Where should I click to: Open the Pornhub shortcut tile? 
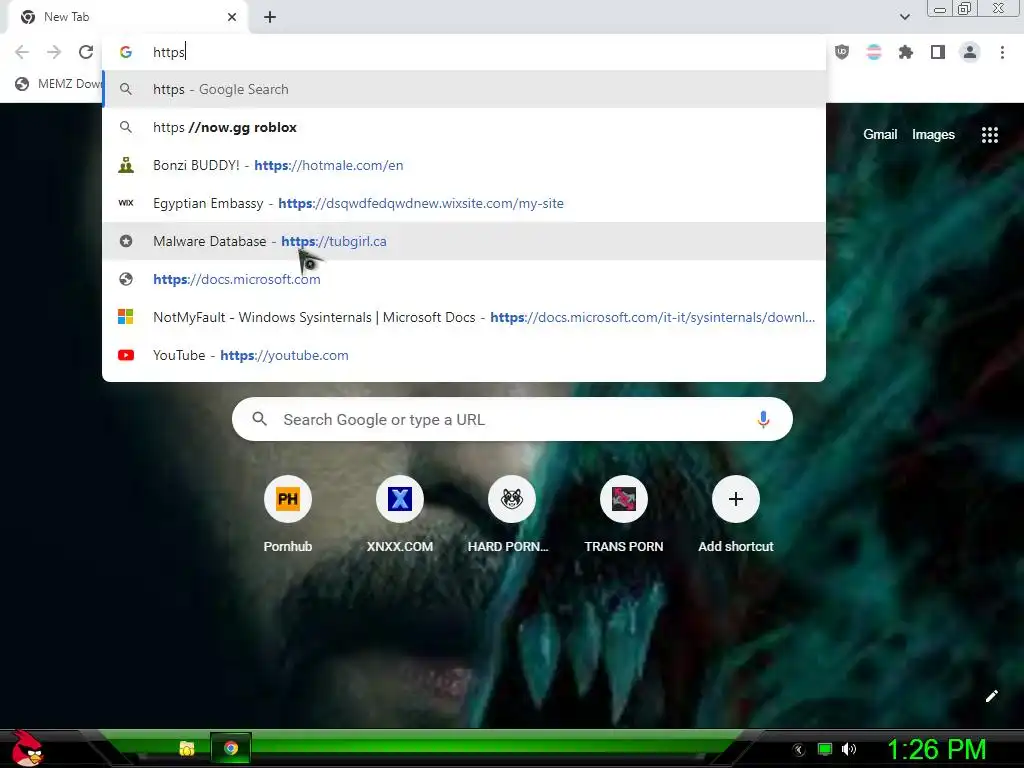point(288,515)
